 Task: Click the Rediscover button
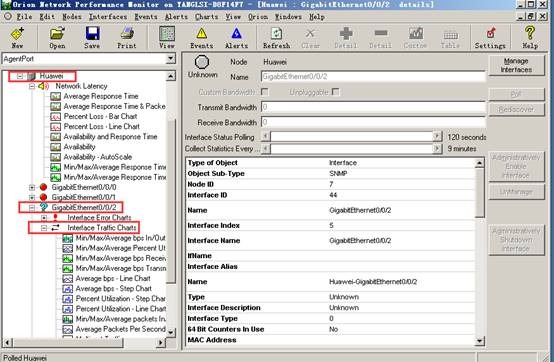tap(516, 109)
